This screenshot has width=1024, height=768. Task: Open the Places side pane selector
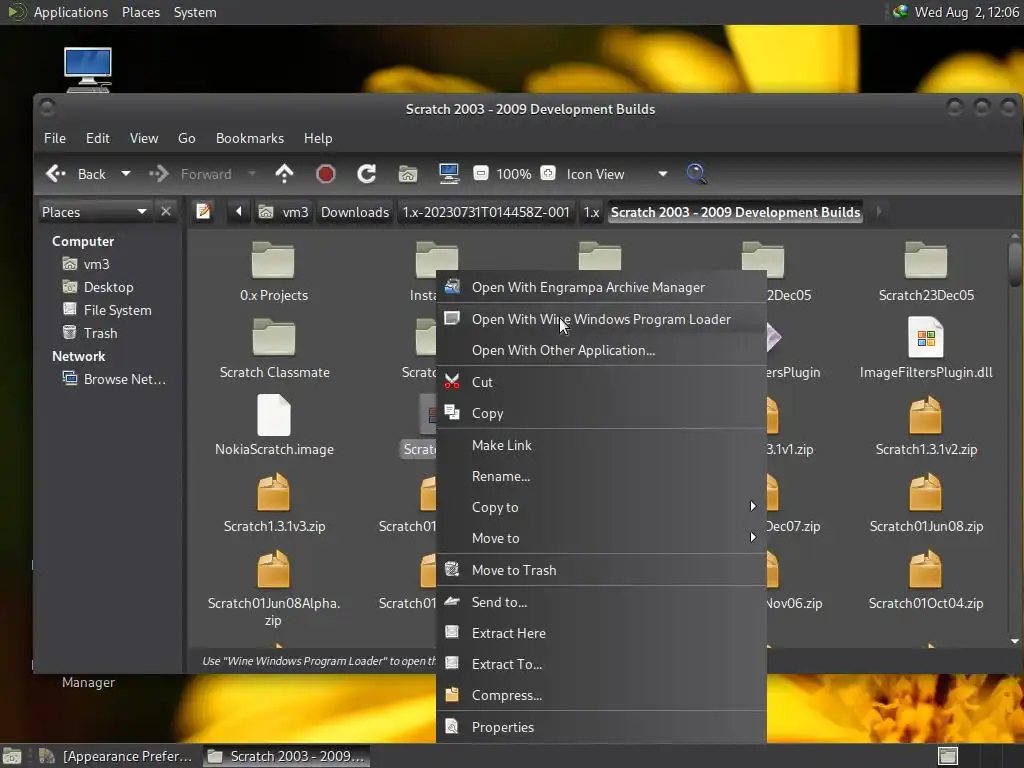tap(95, 212)
